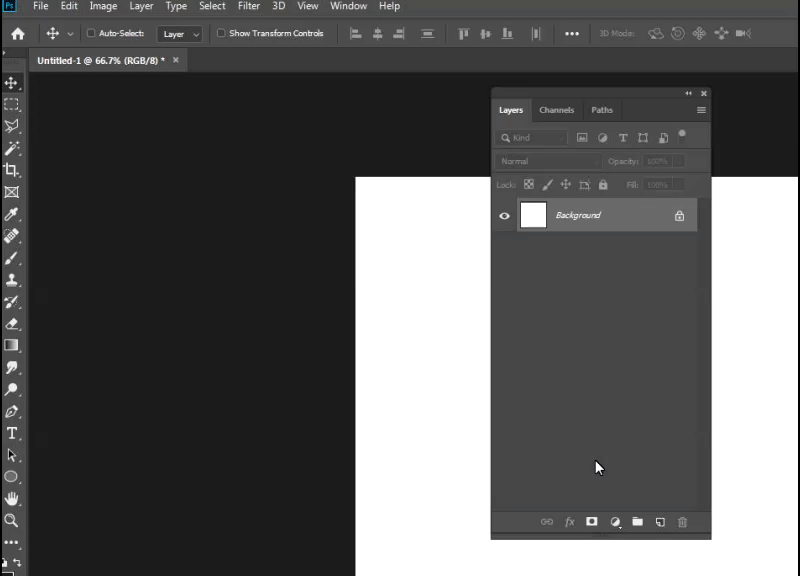Close the Untitled-1 document tab
The image size is (800, 576).
pyautogui.click(x=176, y=60)
